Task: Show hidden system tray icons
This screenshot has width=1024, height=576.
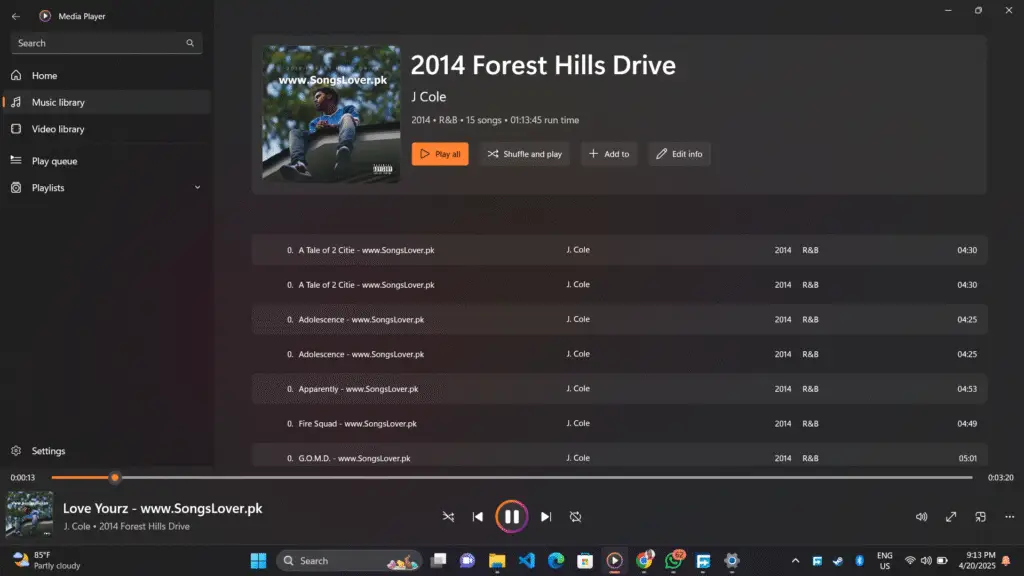Action: click(795, 560)
